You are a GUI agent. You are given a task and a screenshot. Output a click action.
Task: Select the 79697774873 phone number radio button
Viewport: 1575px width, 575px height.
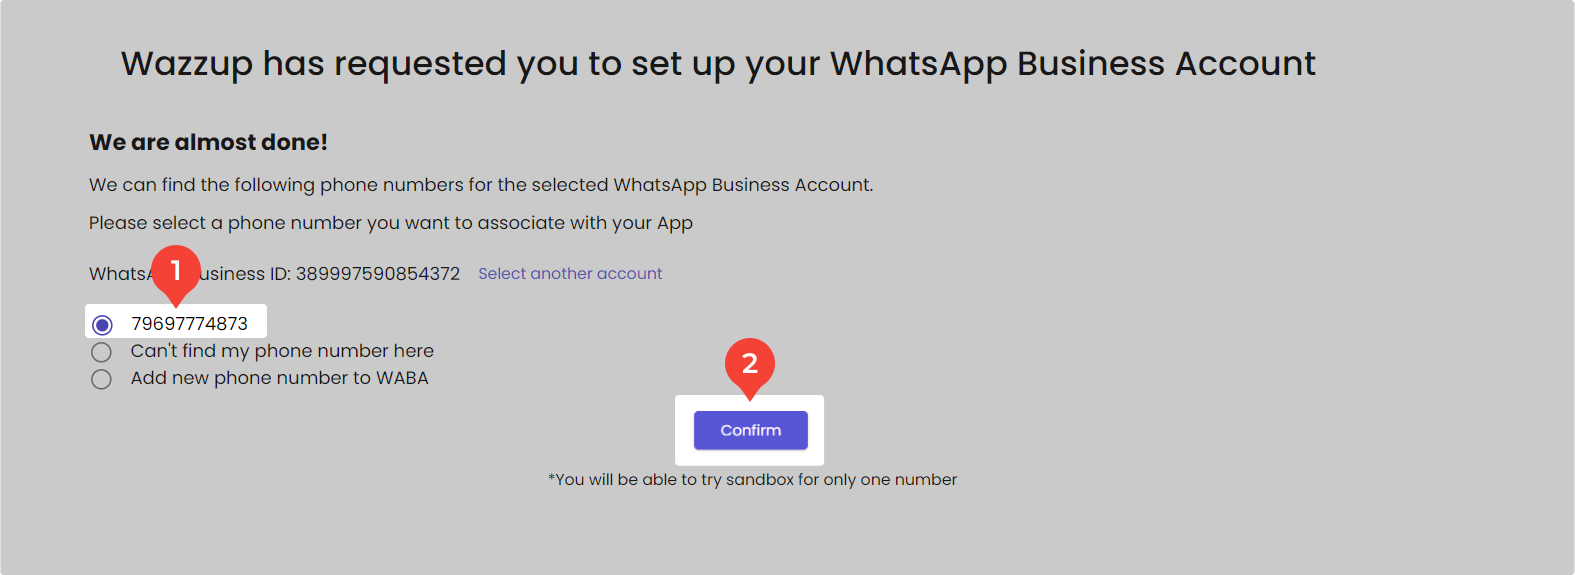(x=102, y=325)
